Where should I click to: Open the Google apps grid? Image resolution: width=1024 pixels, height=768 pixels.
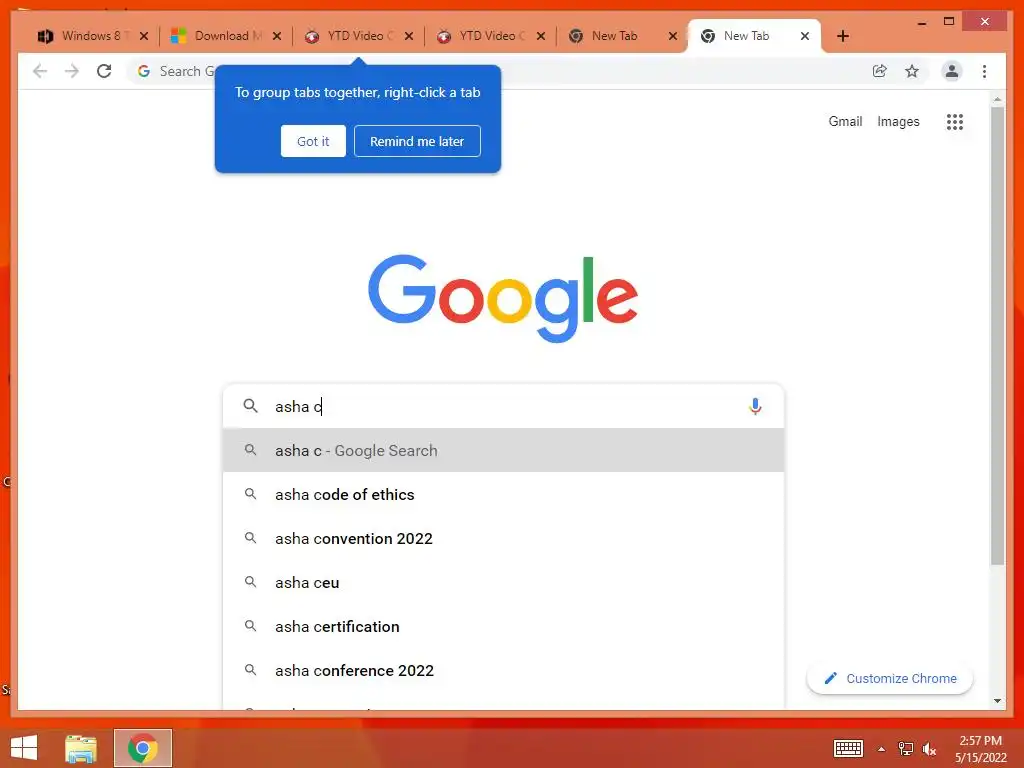(955, 121)
